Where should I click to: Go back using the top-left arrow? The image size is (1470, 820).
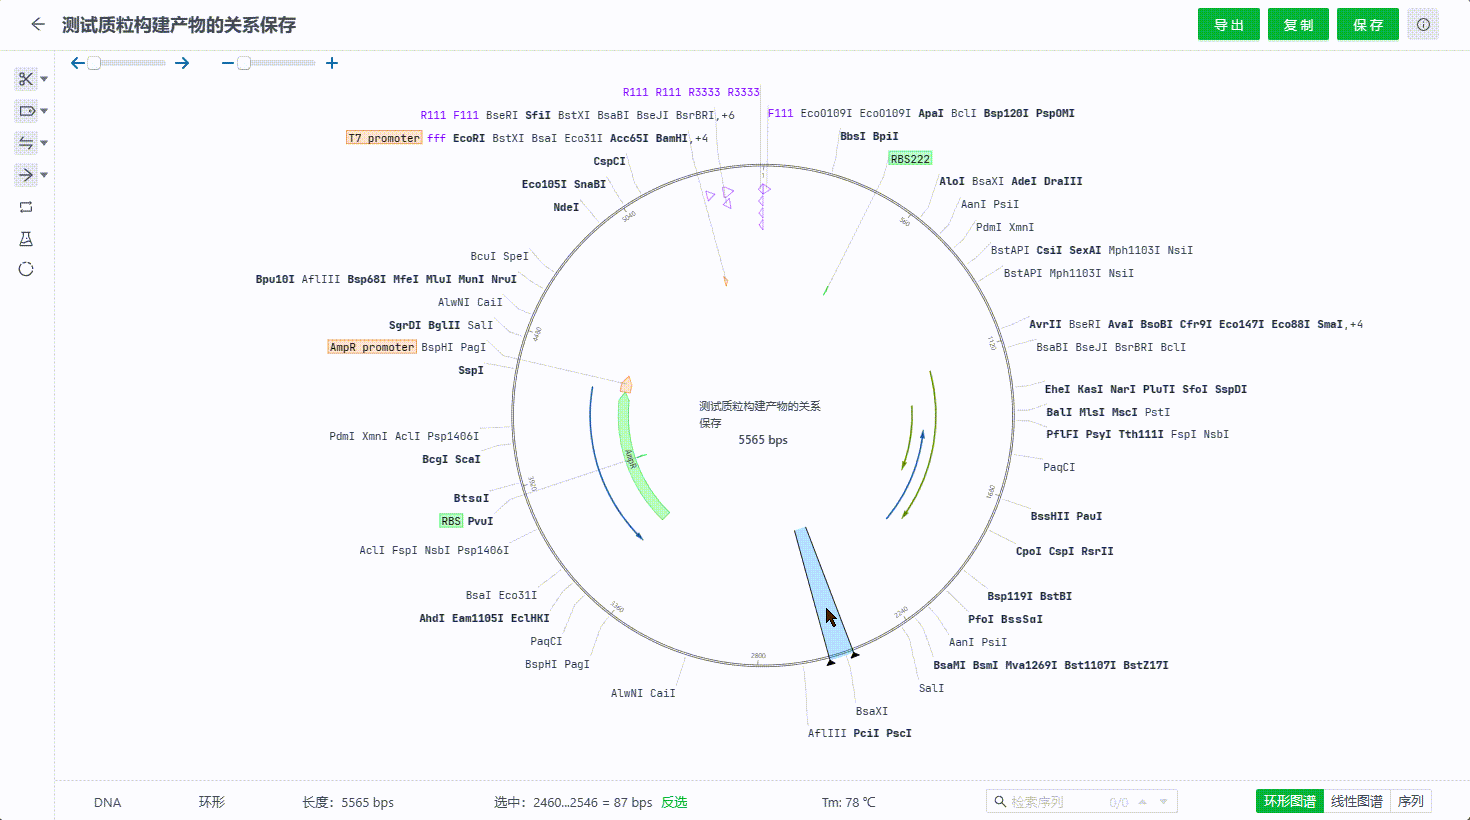38,25
